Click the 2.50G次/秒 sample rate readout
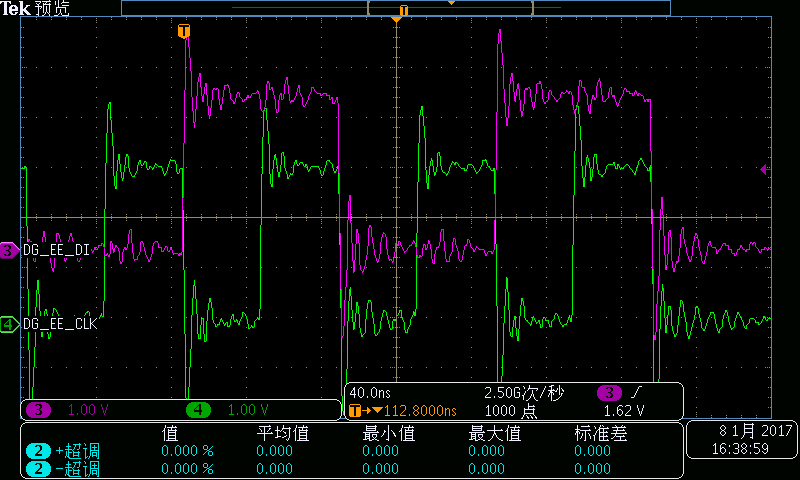Viewport: 800px width, 480px height. (x=523, y=393)
